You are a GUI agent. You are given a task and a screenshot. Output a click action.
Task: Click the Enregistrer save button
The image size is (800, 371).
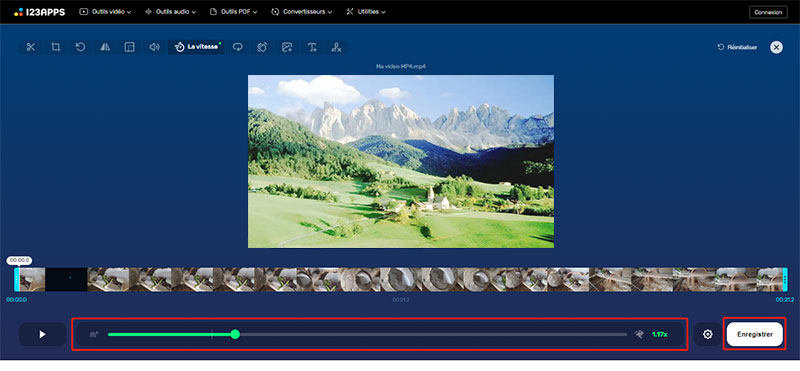tap(755, 334)
